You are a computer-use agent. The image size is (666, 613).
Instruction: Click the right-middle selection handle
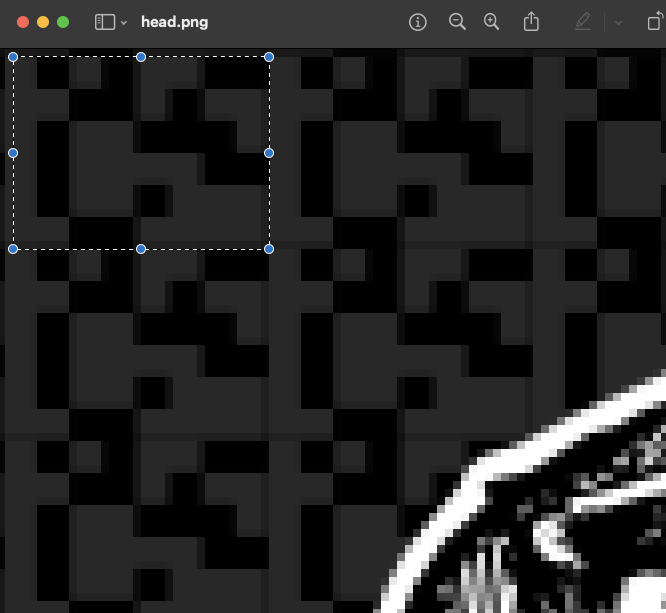[269, 153]
